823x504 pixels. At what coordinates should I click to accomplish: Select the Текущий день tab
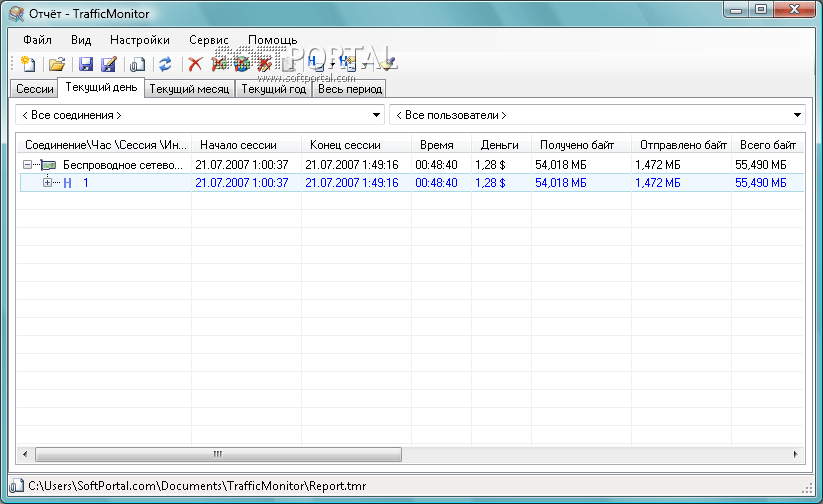101,87
